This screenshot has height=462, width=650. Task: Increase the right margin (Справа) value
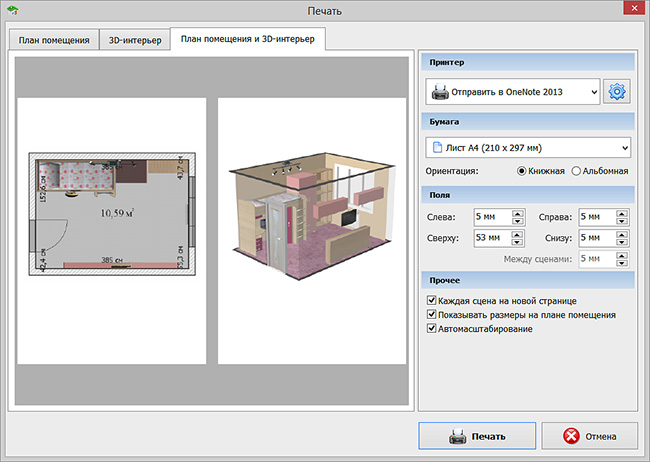click(x=622, y=212)
